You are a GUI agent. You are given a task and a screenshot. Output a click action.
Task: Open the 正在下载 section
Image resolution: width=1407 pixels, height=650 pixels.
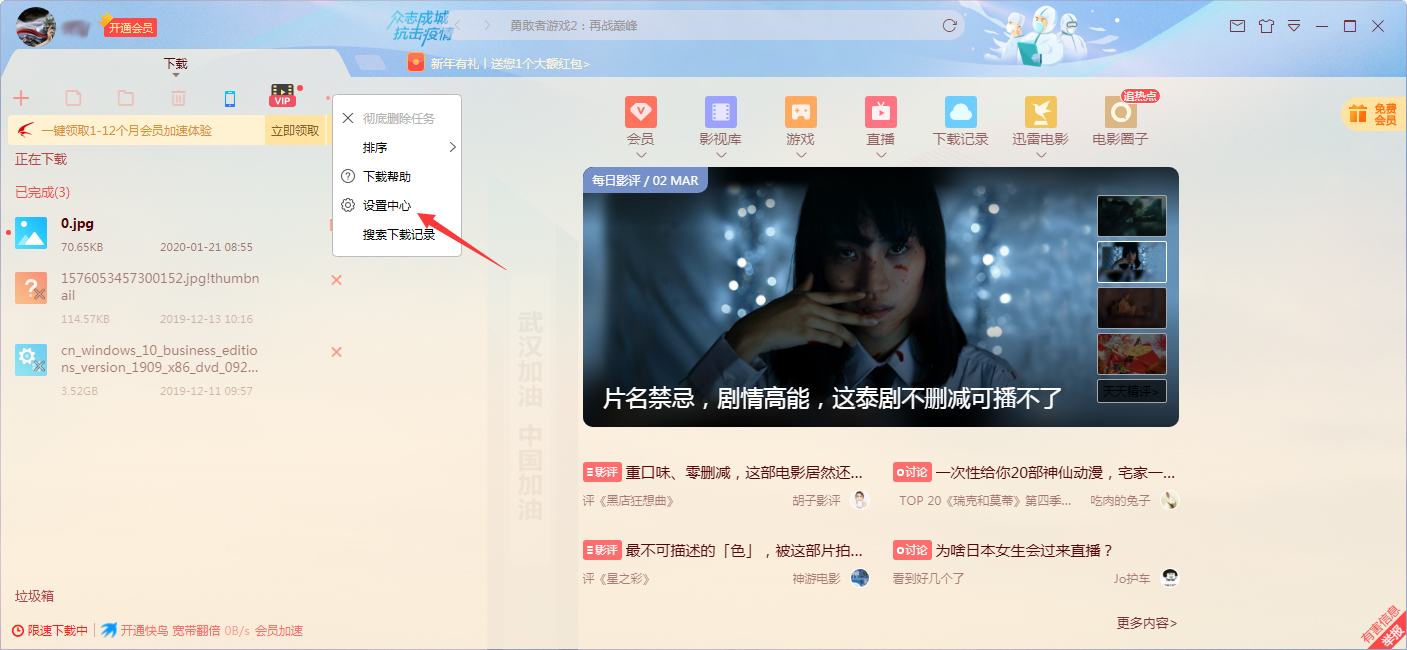click(41, 159)
